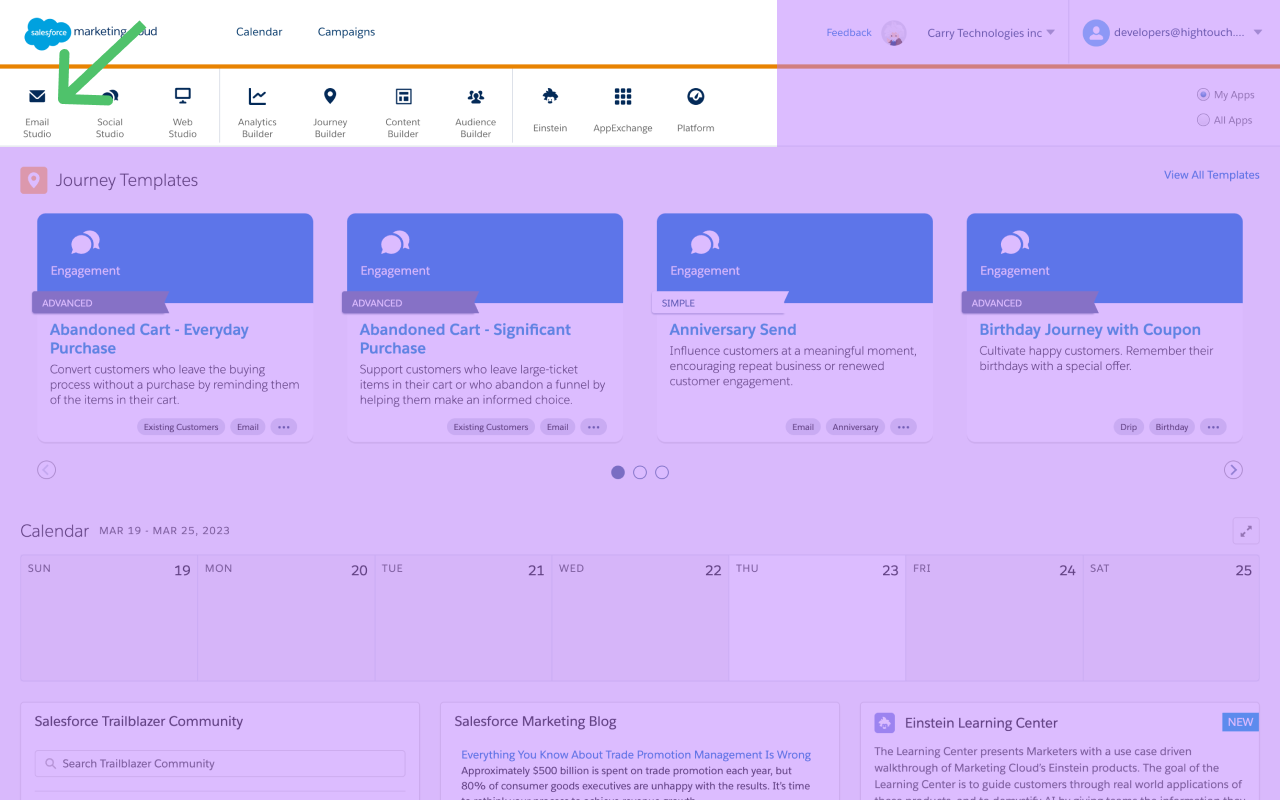Click Email tag on Significant Purchase card
This screenshot has height=801, width=1280.
pyautogui.click(x=558, y=427)
